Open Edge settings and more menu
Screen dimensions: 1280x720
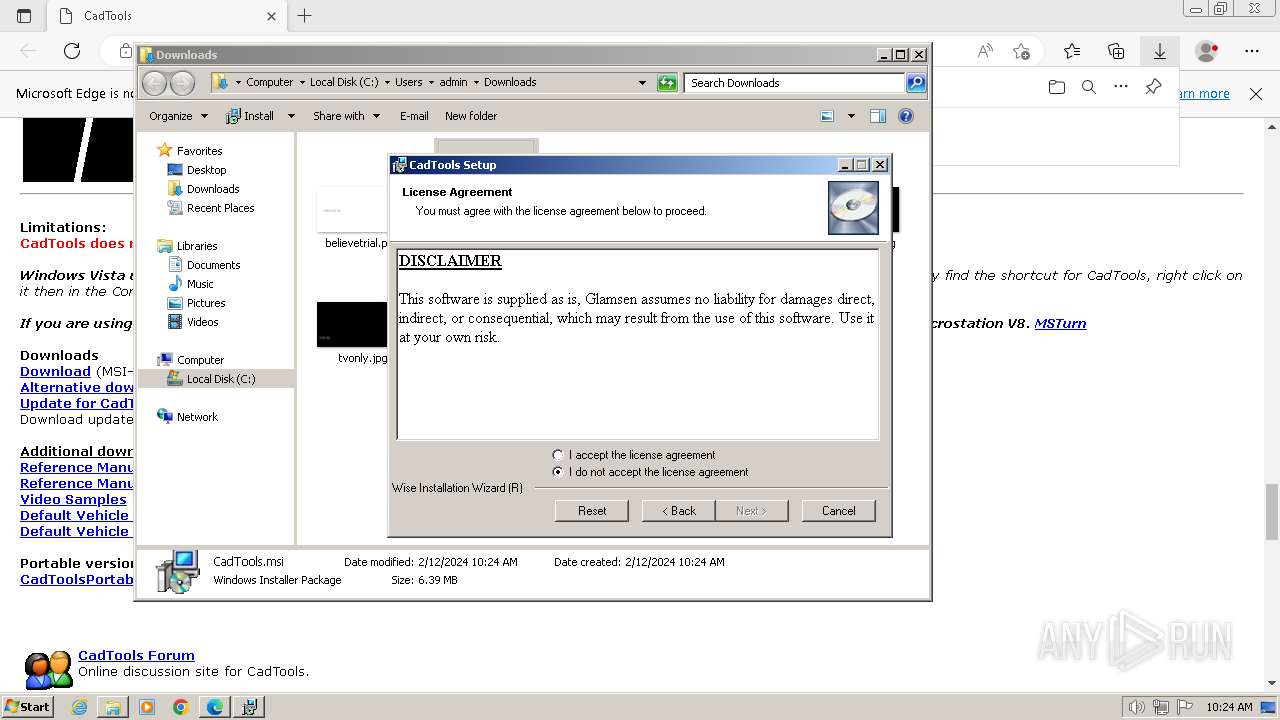[1252, 51]
